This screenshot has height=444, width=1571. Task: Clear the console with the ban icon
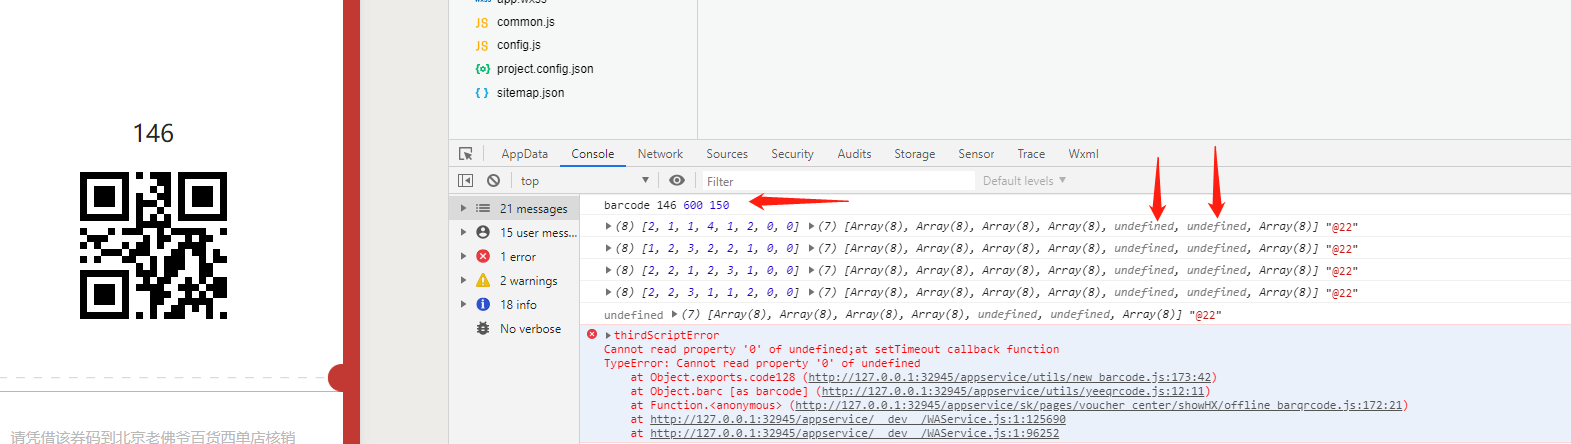click(x=493, y=181)
